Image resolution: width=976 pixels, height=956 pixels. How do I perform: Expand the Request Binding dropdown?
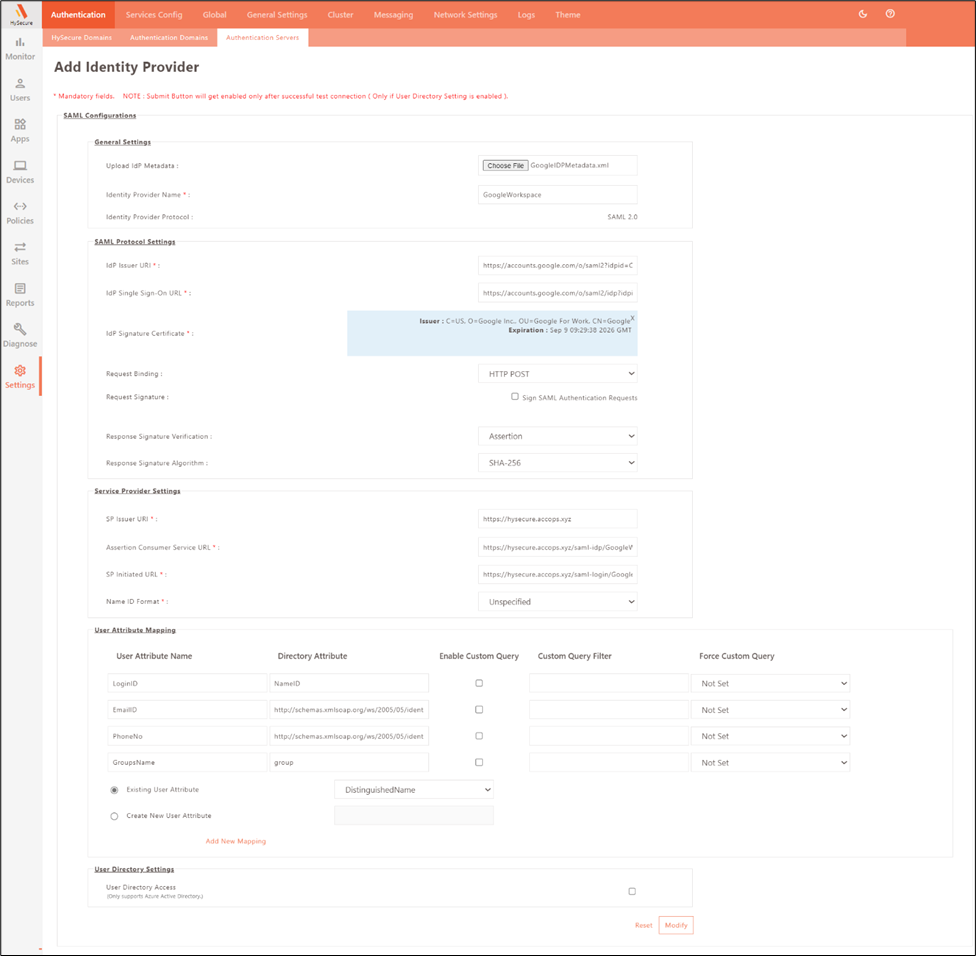click(557, 374)
